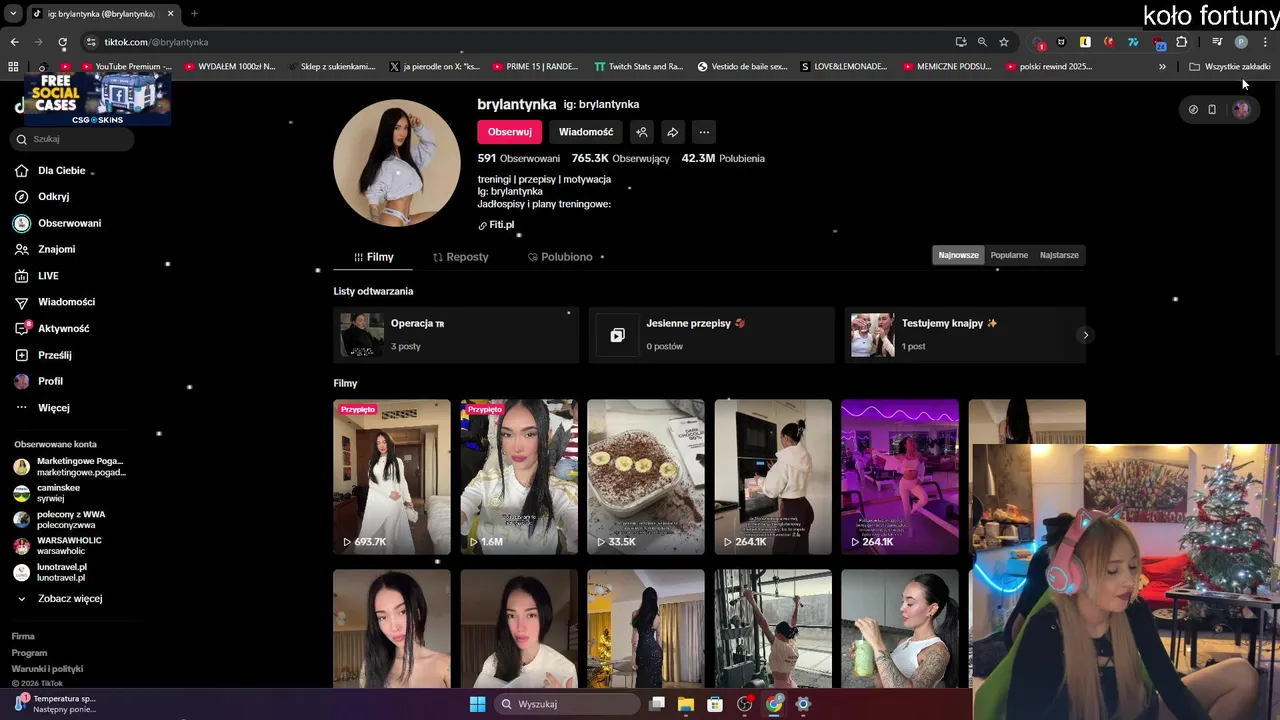Bookmark this page with the star
Screen dimensions: 1280x720
(1004, 42)
